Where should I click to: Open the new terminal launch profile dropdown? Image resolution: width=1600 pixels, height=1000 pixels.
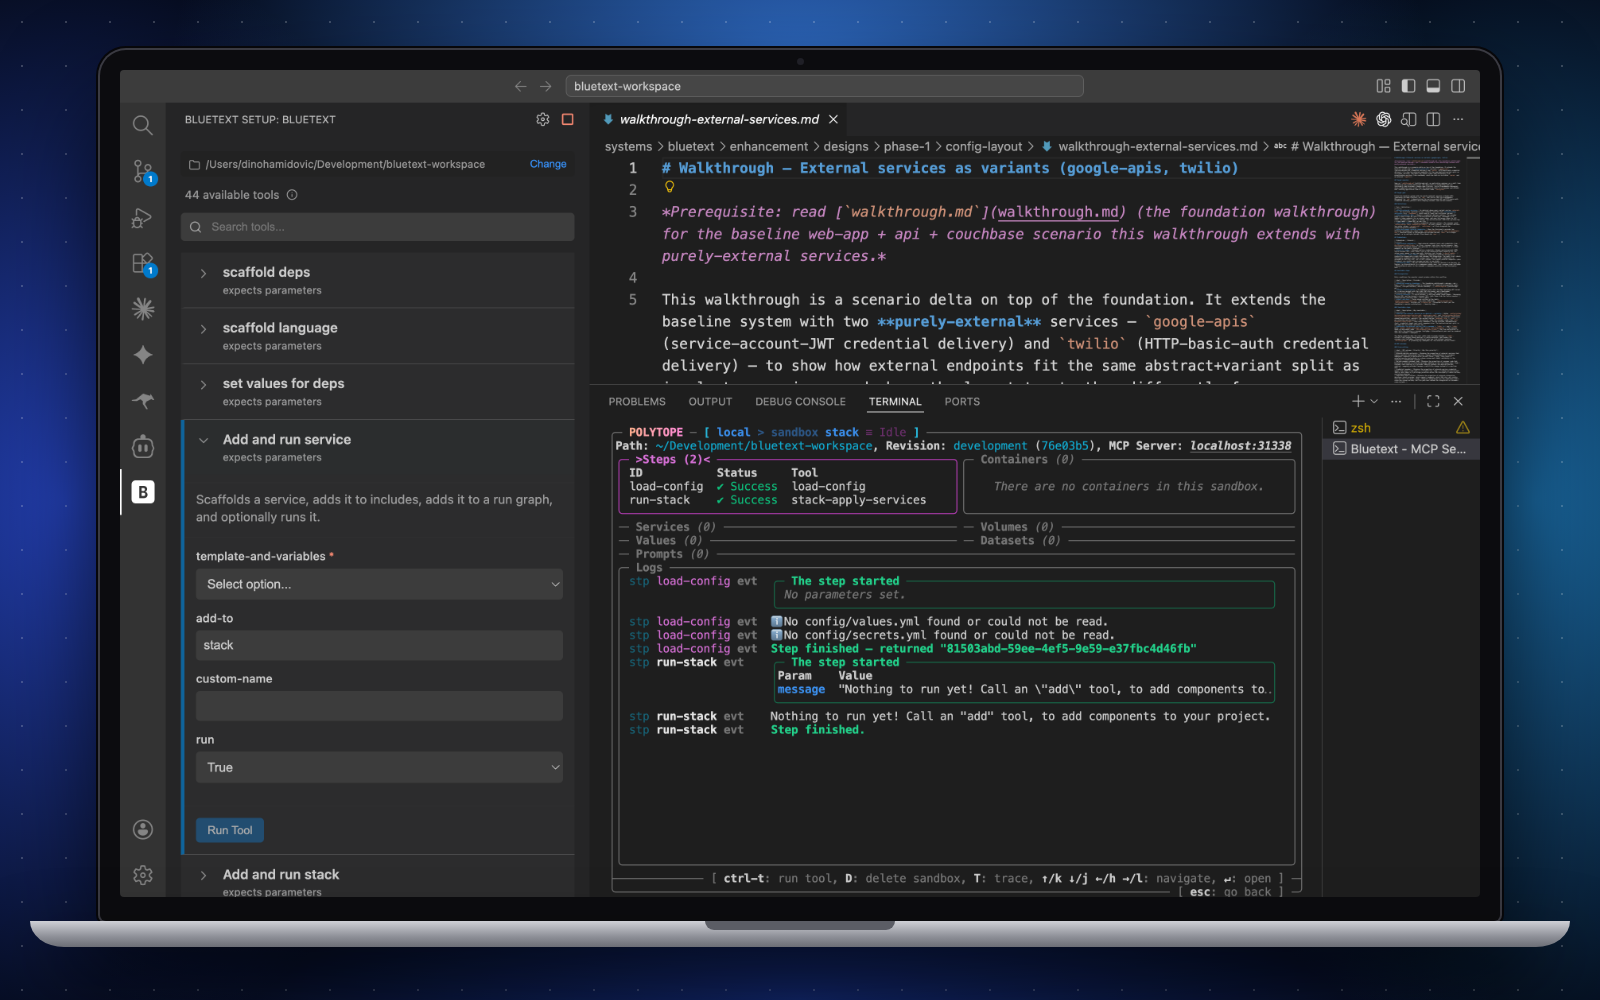coord(1374,401)
